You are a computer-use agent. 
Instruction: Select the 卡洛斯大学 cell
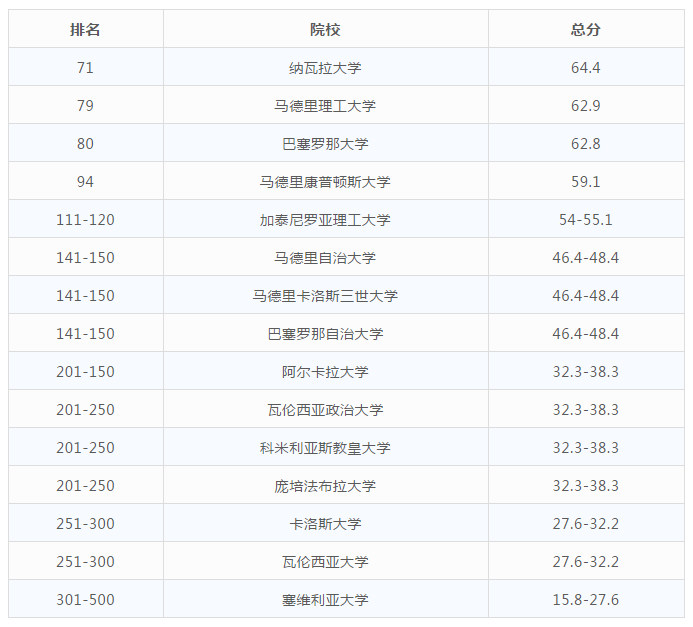click(x=325, y=524)
